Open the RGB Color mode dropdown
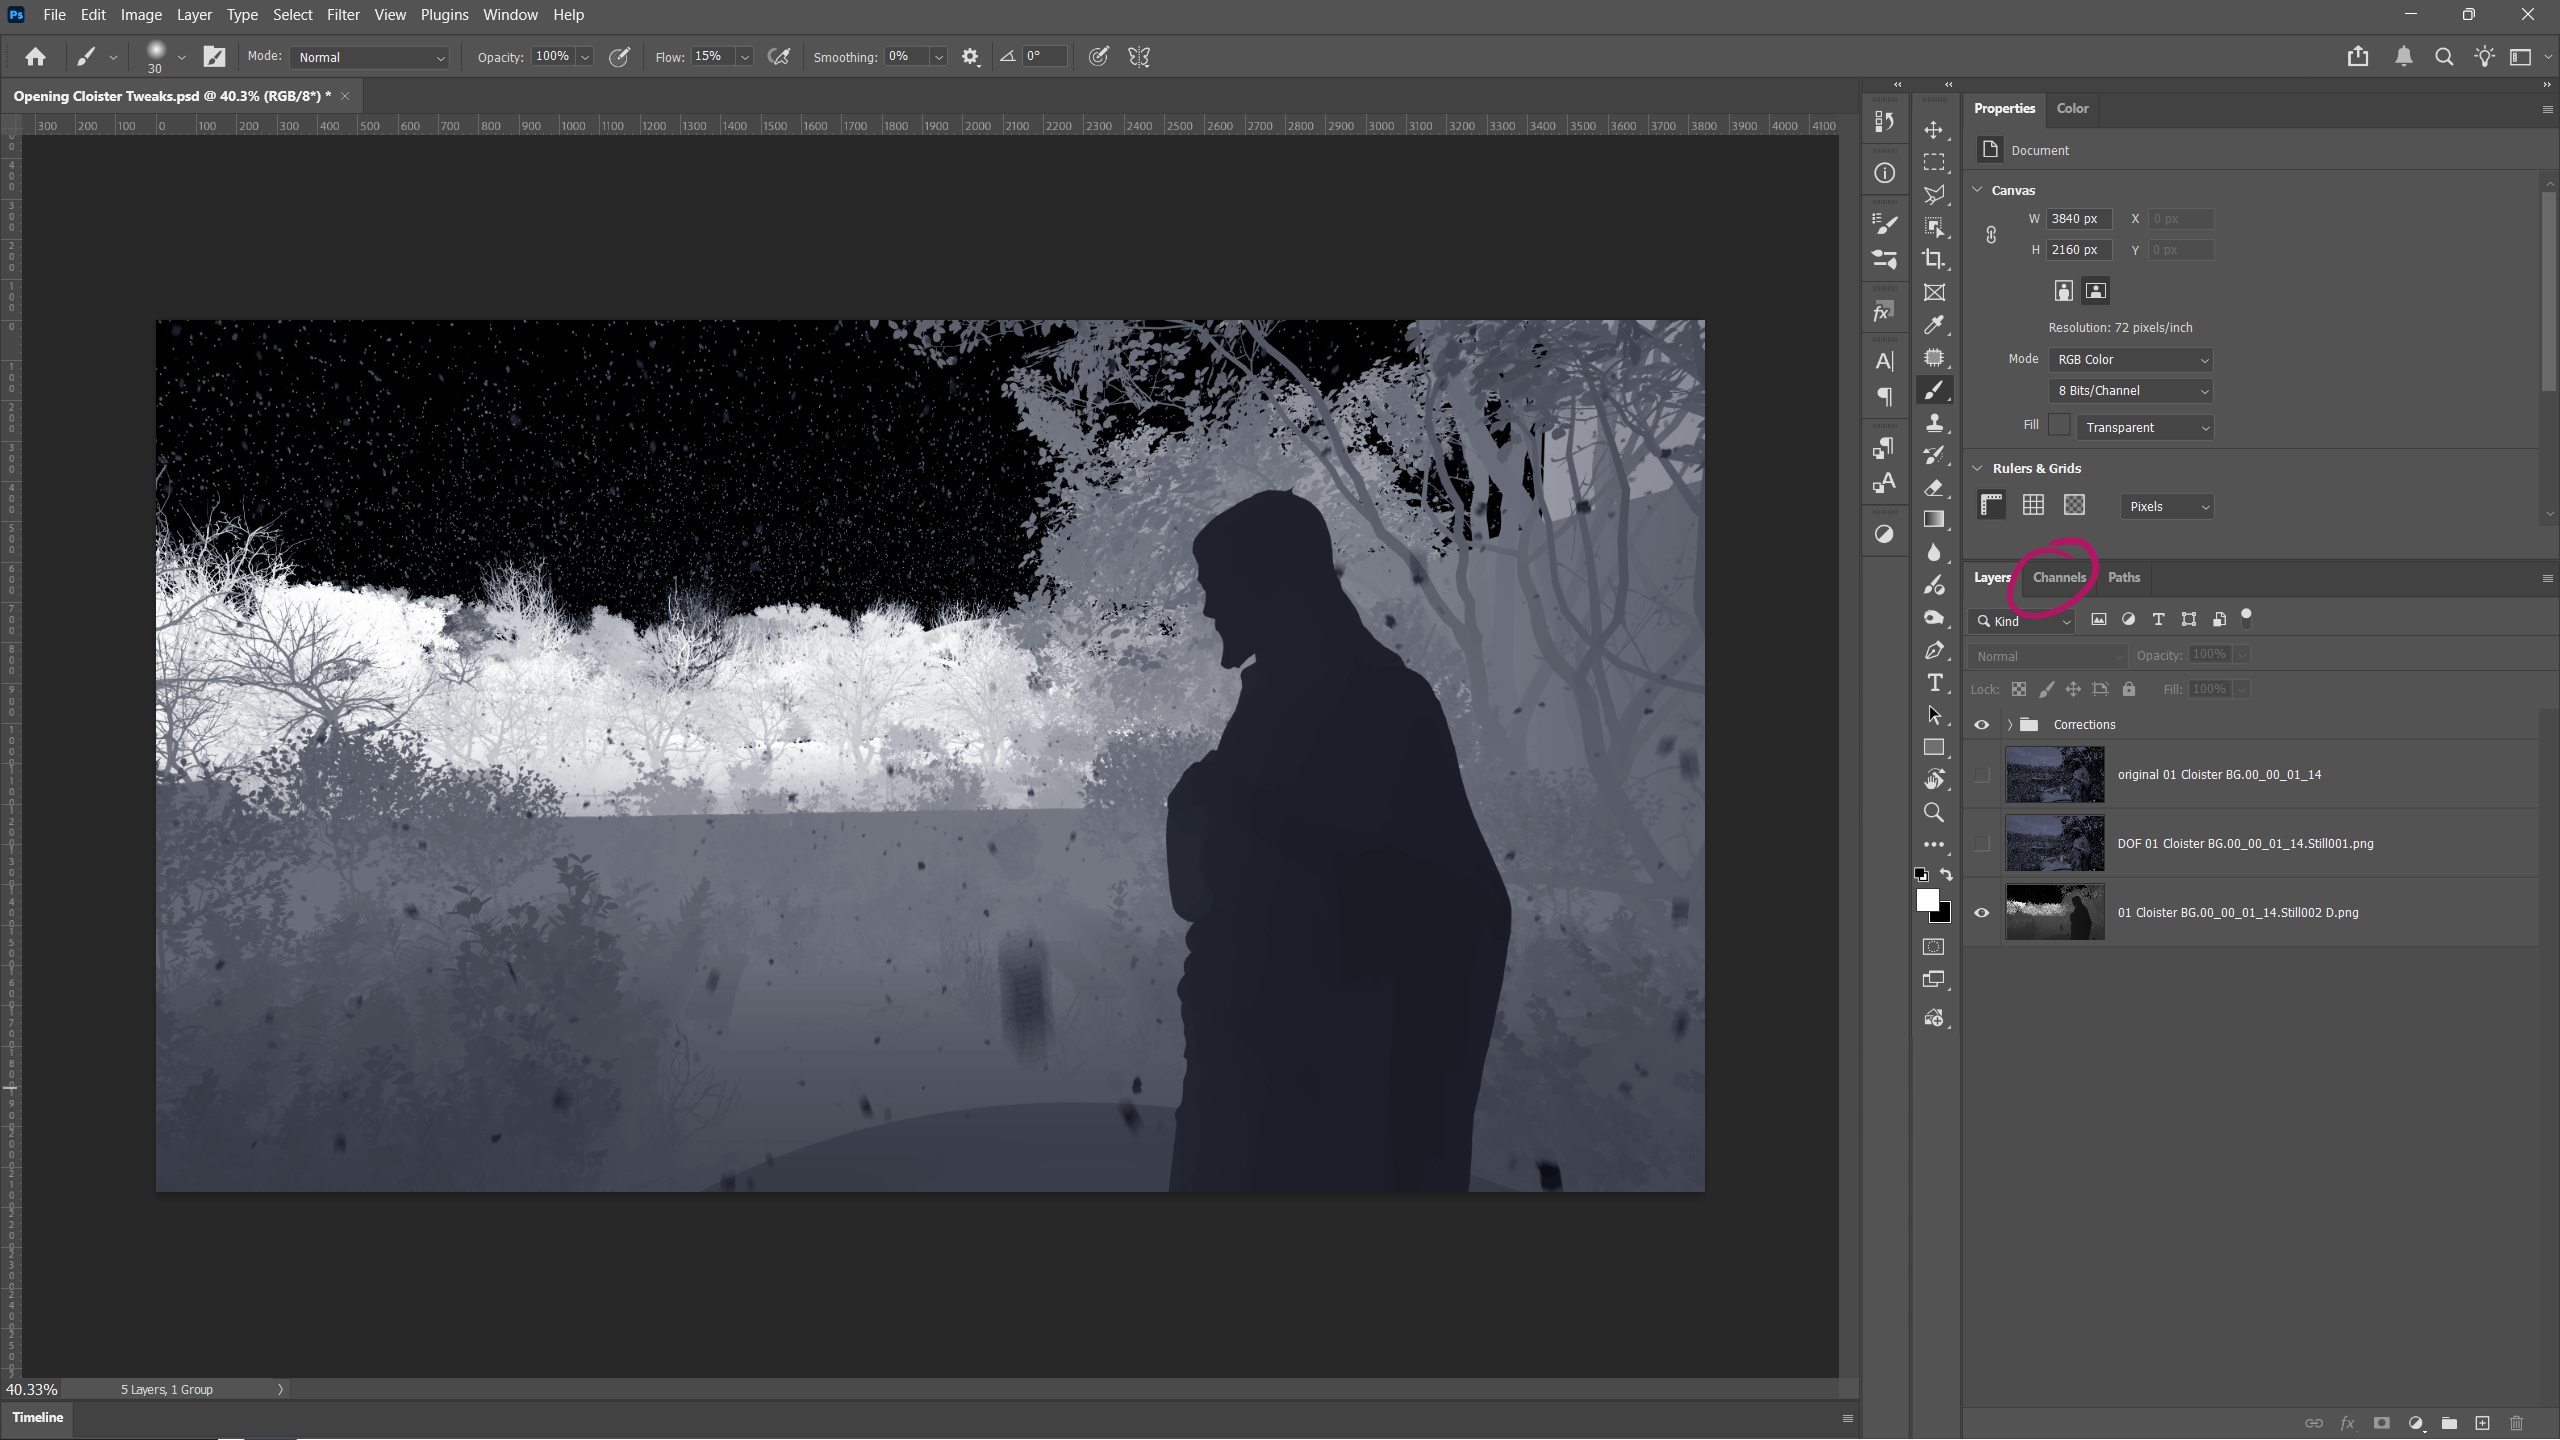The width and height of the screenshot is (2560, 1440). tap(2130, 360)
